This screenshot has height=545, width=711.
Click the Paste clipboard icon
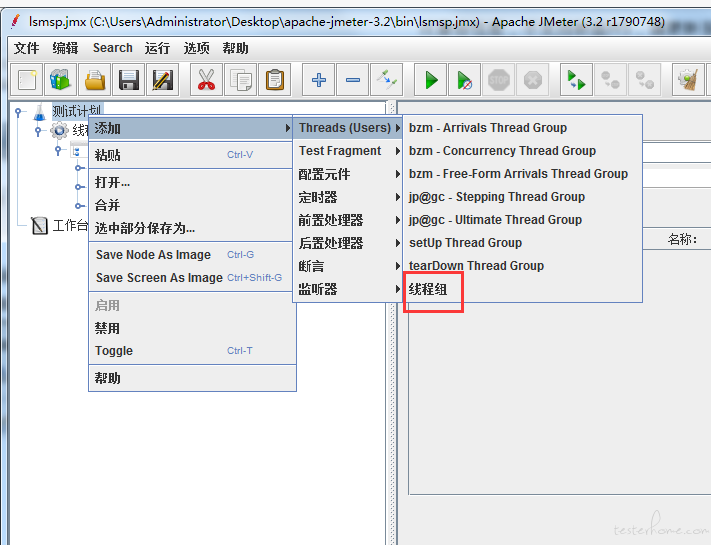[x=274, y=80]
